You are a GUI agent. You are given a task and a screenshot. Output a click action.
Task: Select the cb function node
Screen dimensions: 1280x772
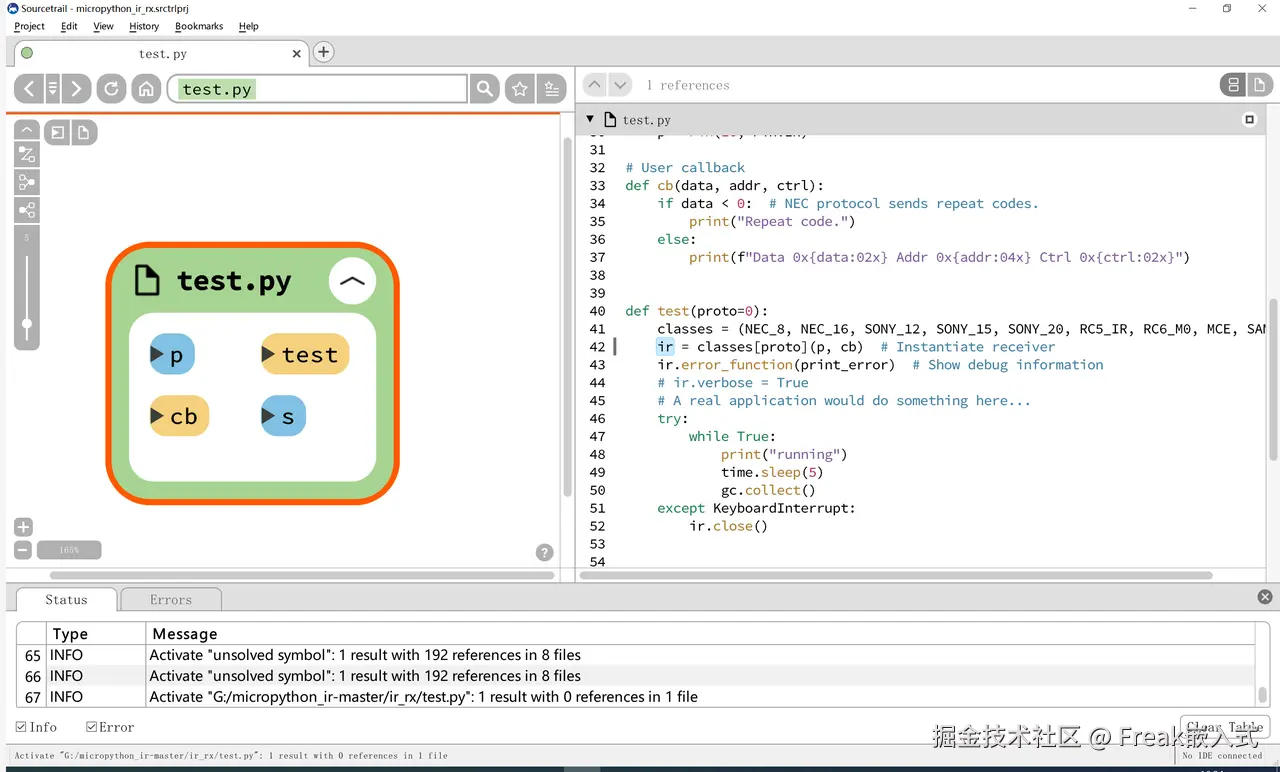[179, 416]
